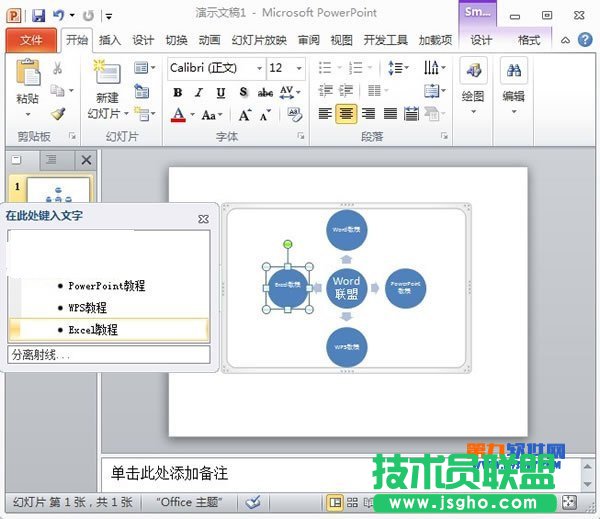Toggle text Shadow formatting
This screenshot has width=600, height=519.
tap(243, 92)
